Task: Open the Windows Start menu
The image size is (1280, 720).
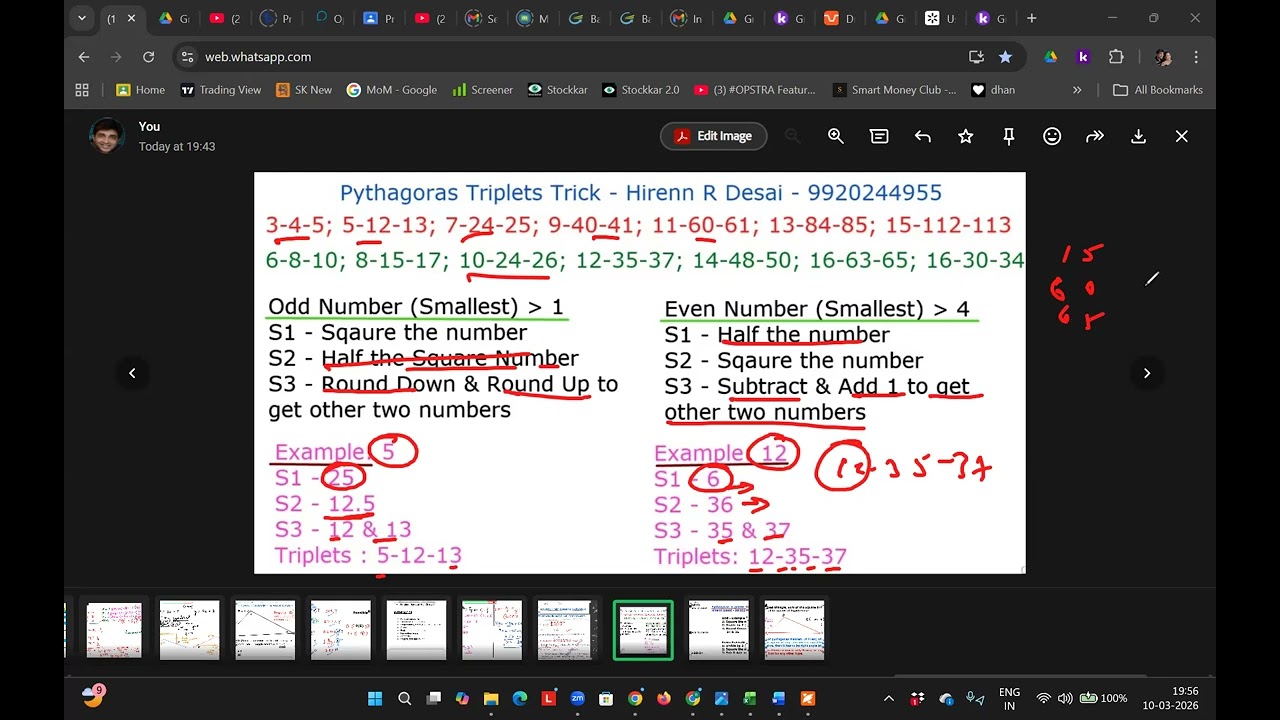Action: 375,699
